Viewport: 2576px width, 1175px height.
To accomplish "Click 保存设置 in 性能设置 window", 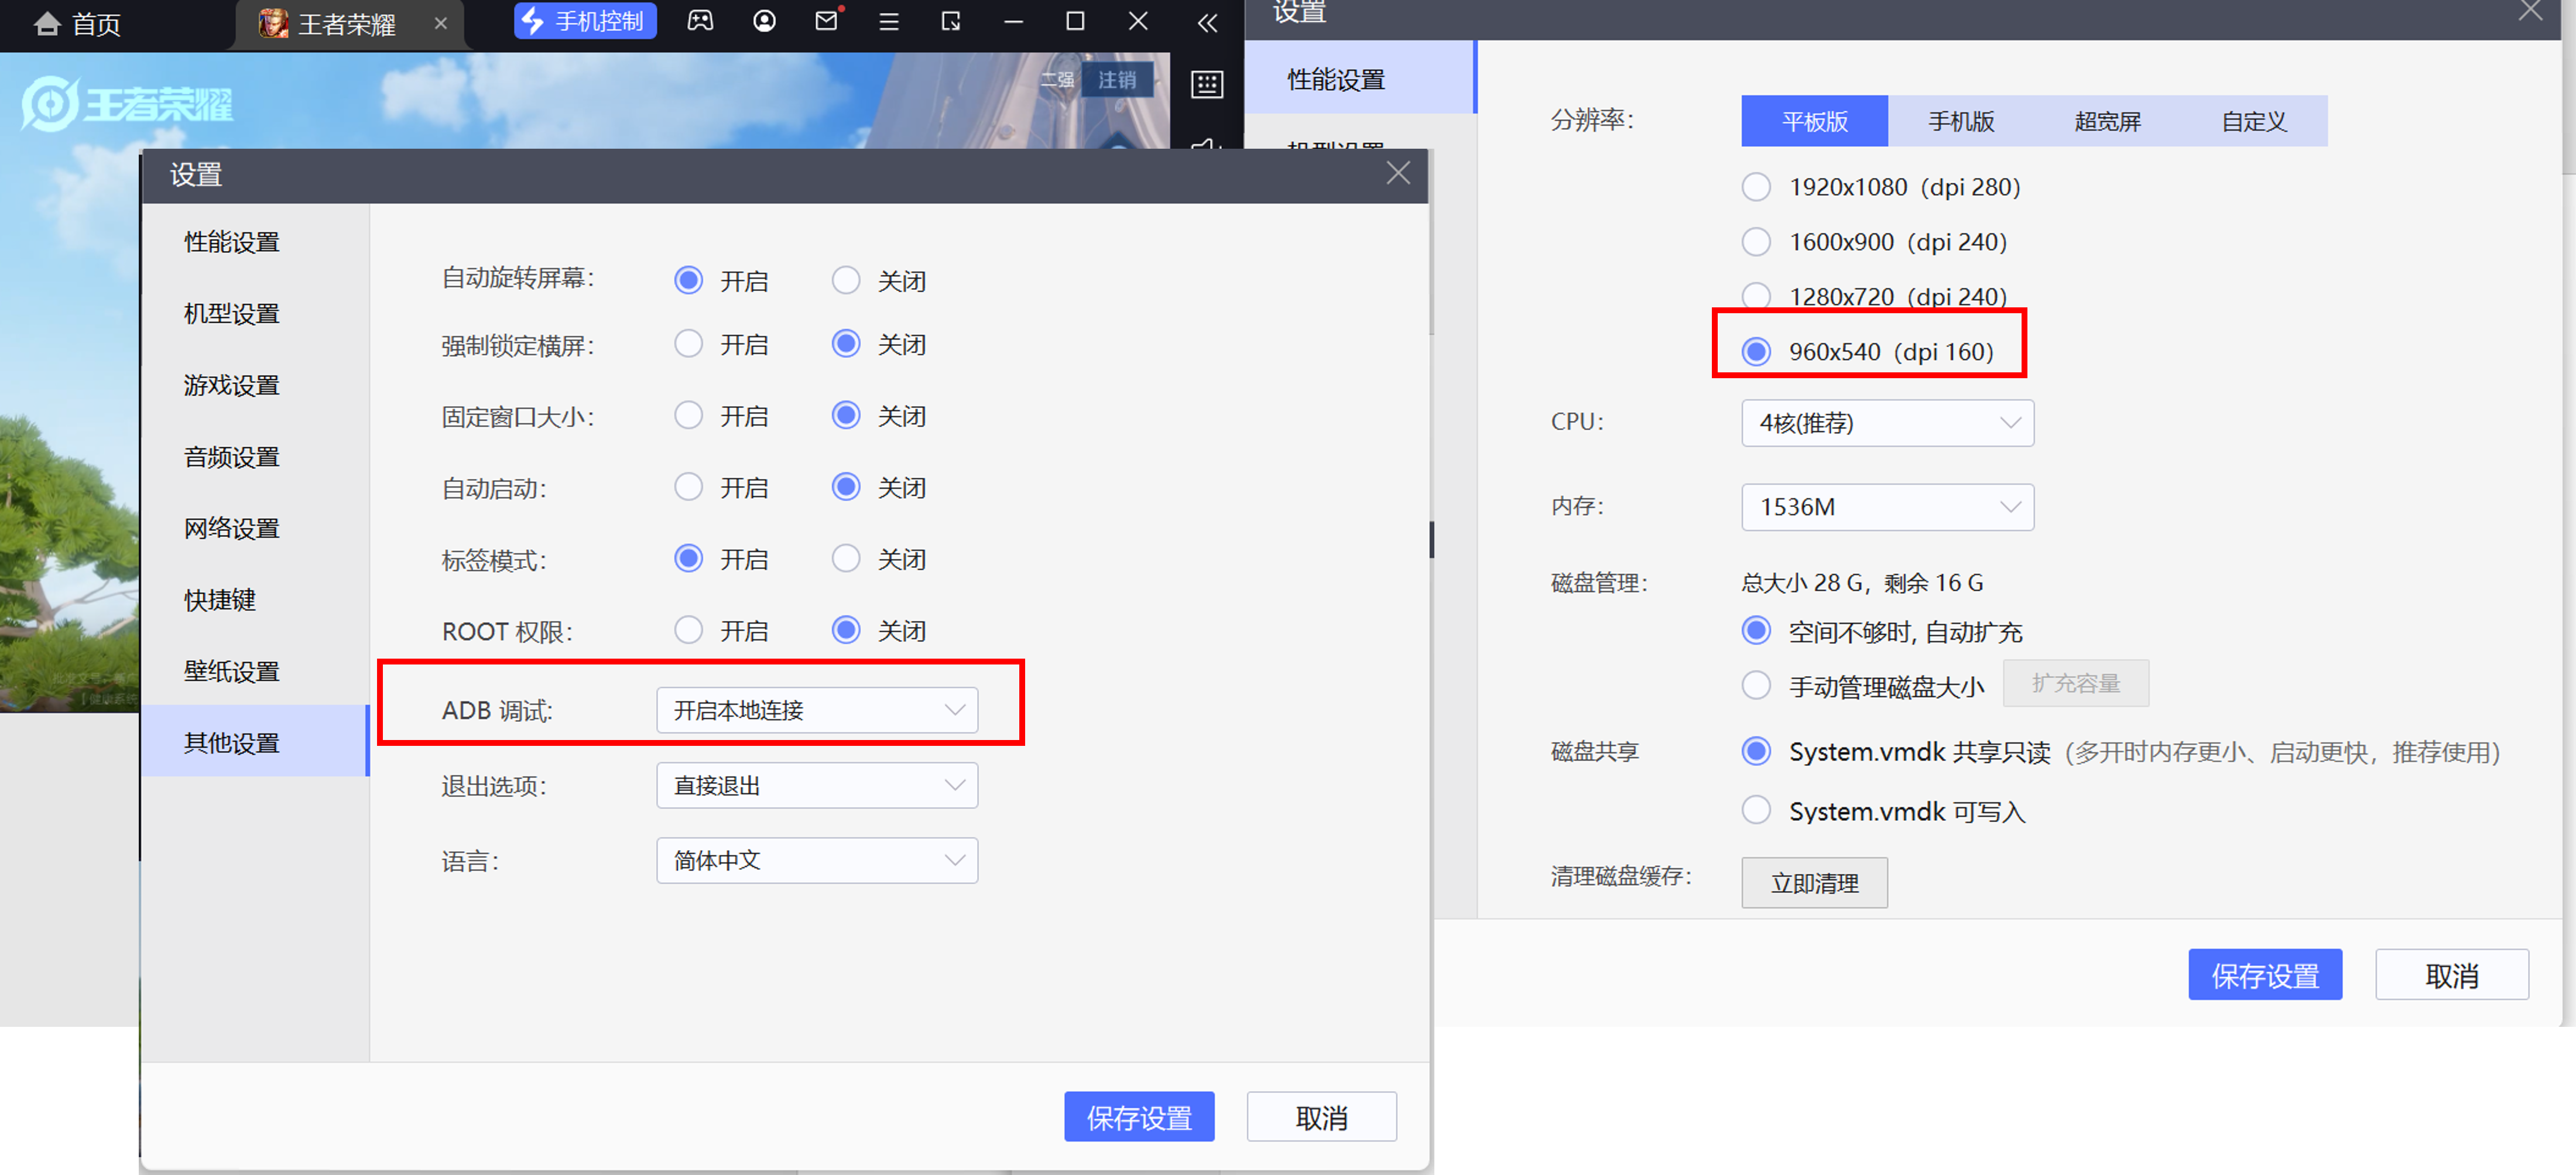I will pyautogui.click(x=2265, y=975).
